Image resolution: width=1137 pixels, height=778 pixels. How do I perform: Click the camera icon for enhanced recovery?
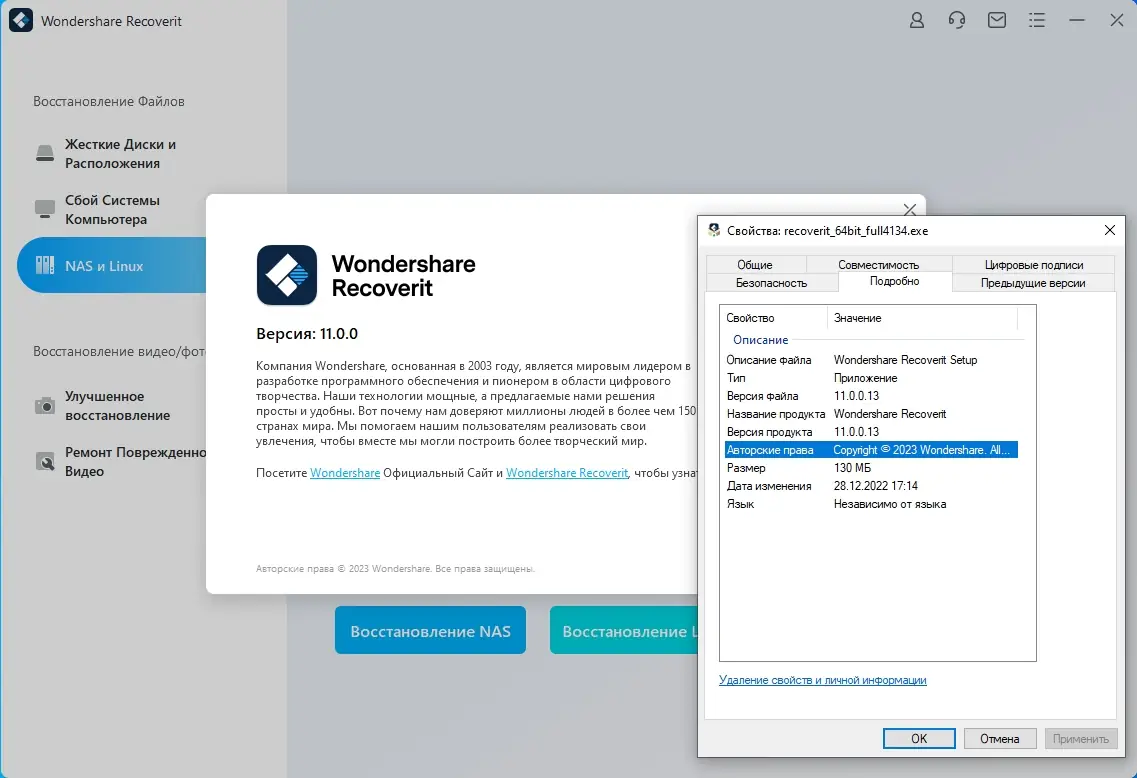click(45, 405)
